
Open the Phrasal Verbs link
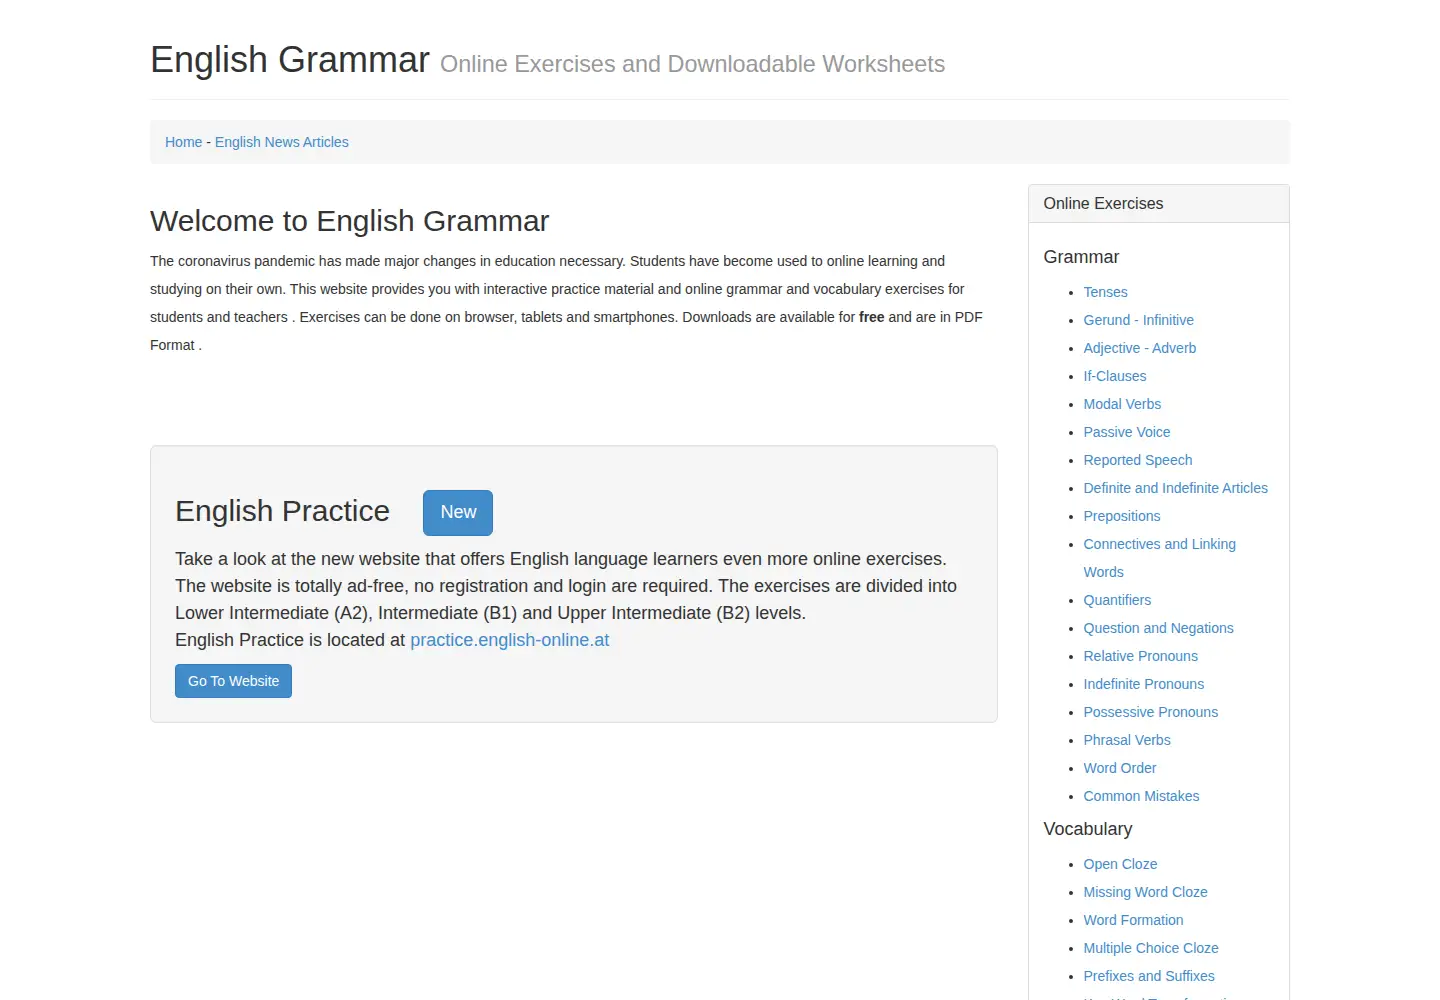coord(1126,740)
